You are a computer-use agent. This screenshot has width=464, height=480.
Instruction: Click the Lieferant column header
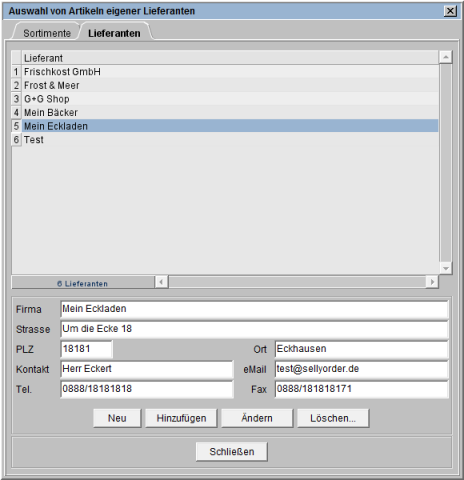[x=230, y=58]
